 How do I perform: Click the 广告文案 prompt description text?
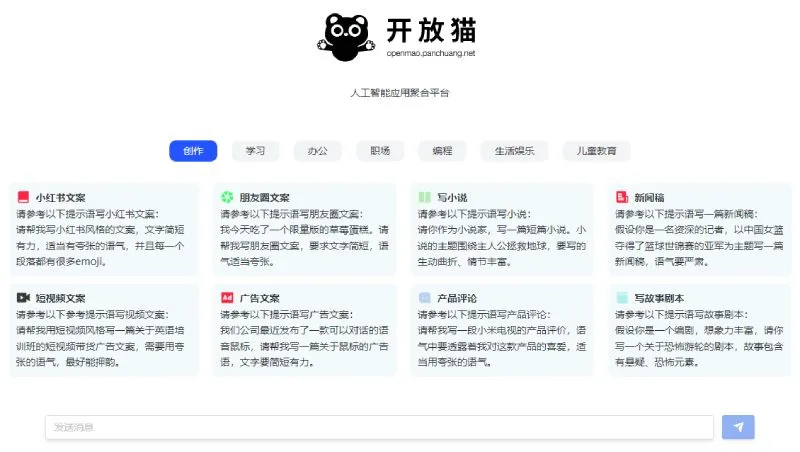coord(304,338)
